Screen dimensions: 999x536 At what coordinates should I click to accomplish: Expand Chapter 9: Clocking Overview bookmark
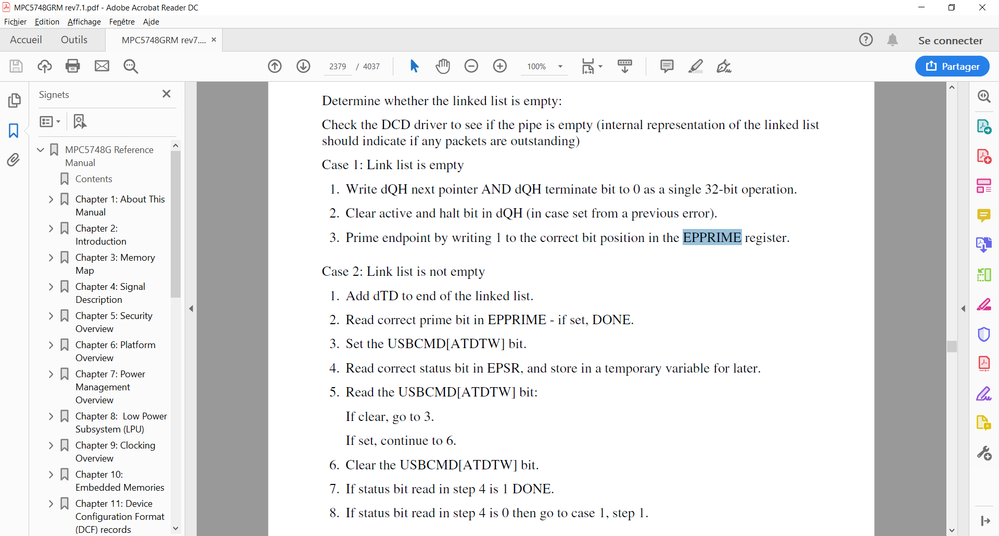coord(51,445)
